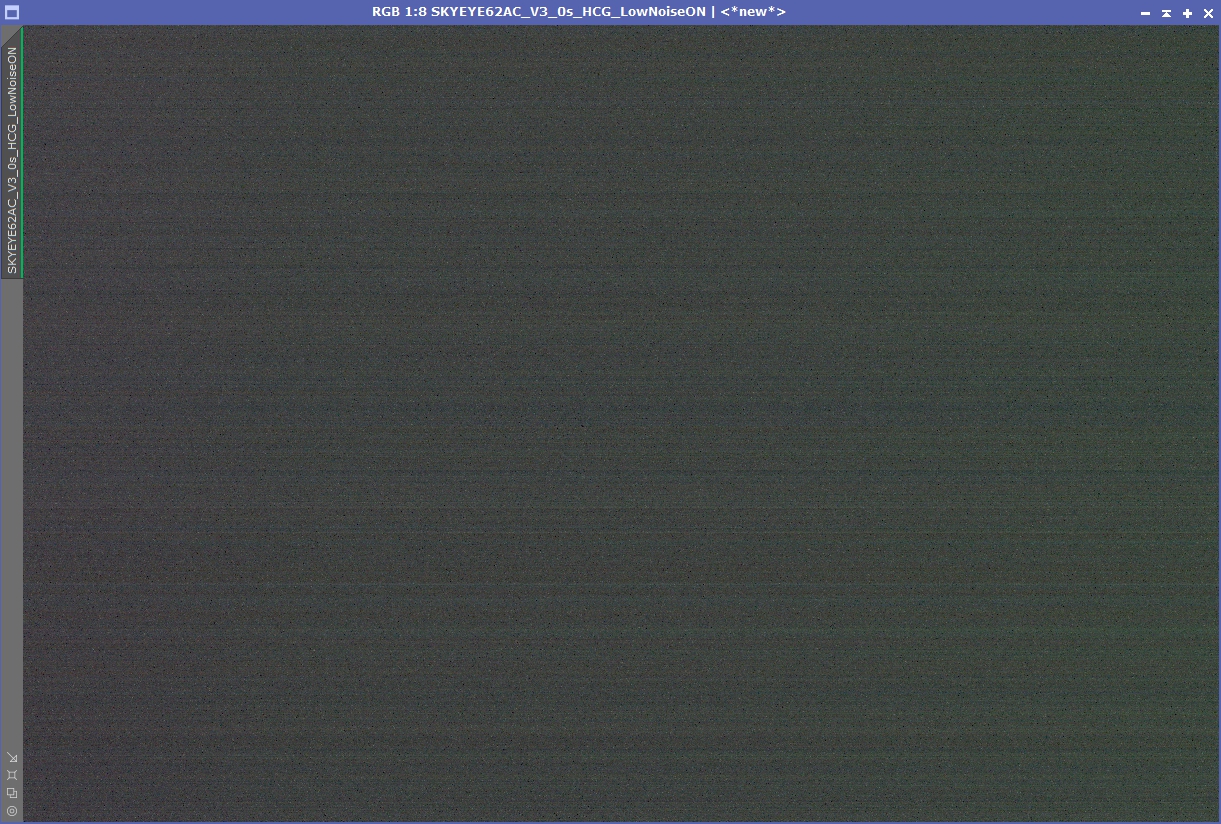This screenshot has height=824, width=1221.
Task: Click inside the dark noise image area
Action: [620, 423]
